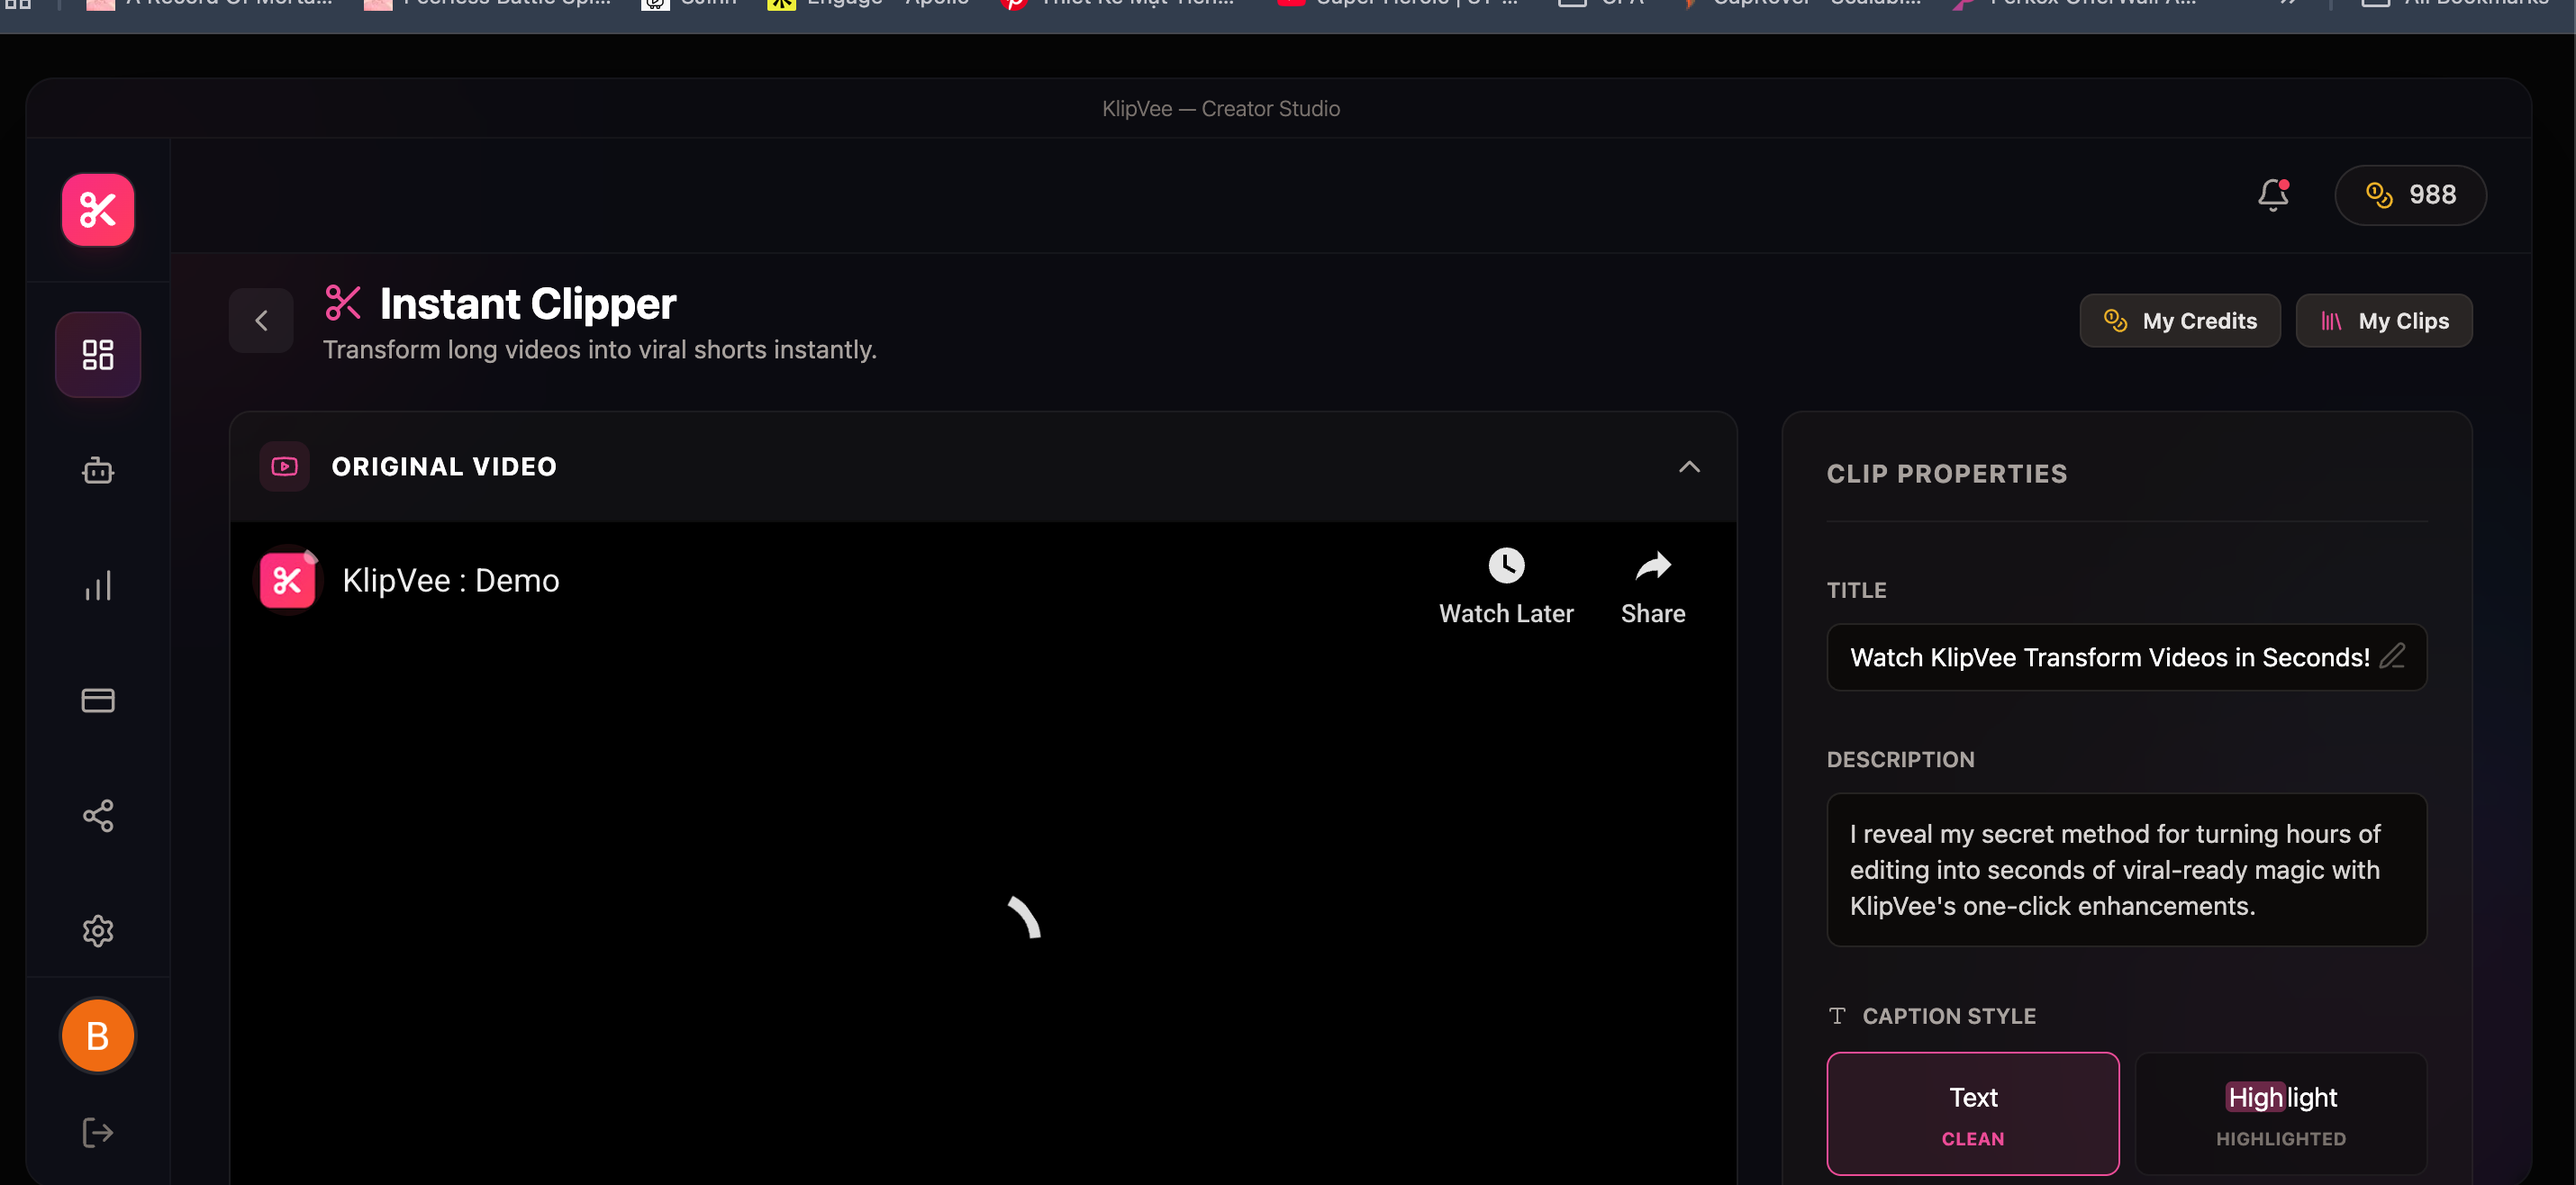The width and height of the screenshot is (2576, 1185).
Task: Click the back arrow beside Instant Clipper
Action: 261,320
